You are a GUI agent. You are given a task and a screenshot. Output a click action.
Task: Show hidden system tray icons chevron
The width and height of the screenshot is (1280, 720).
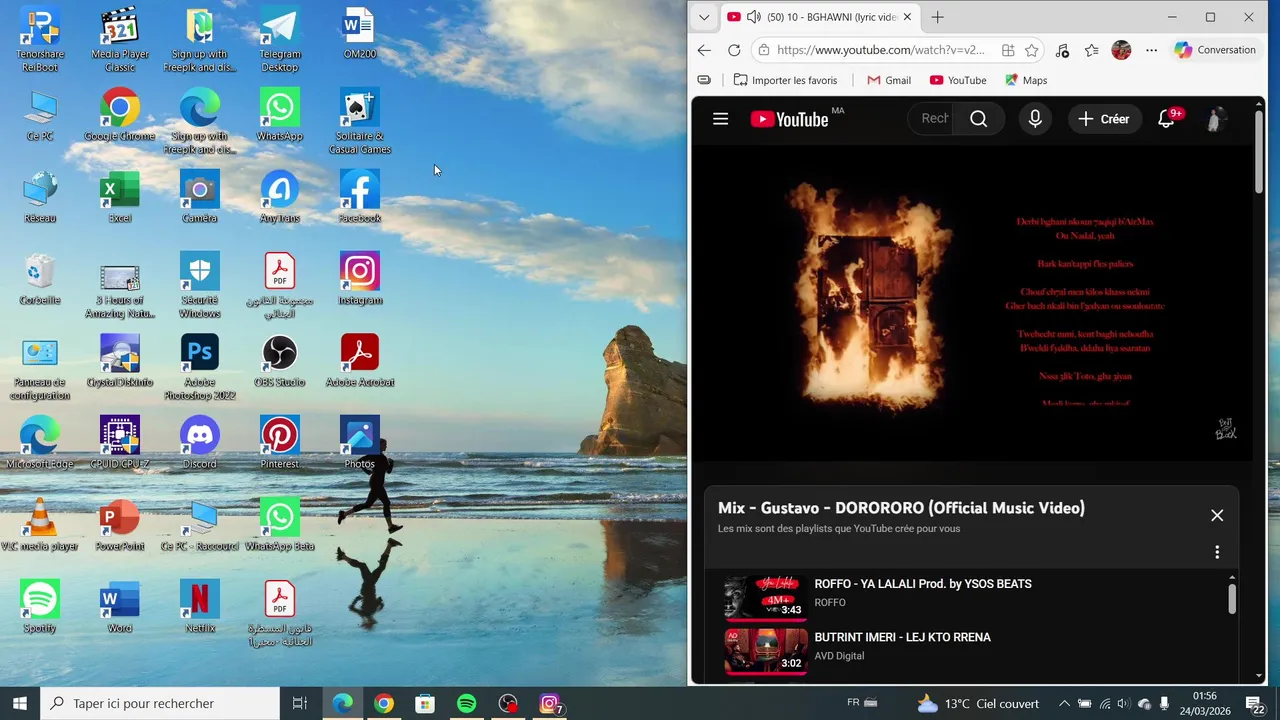pyautogui.click(x=1064, y=703)
